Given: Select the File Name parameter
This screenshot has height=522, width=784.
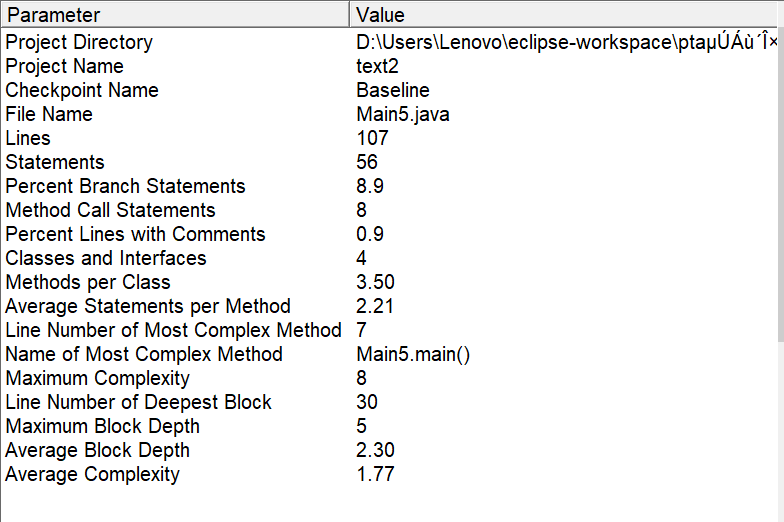Looking at the screenshot, I should (x=49, y=114).
